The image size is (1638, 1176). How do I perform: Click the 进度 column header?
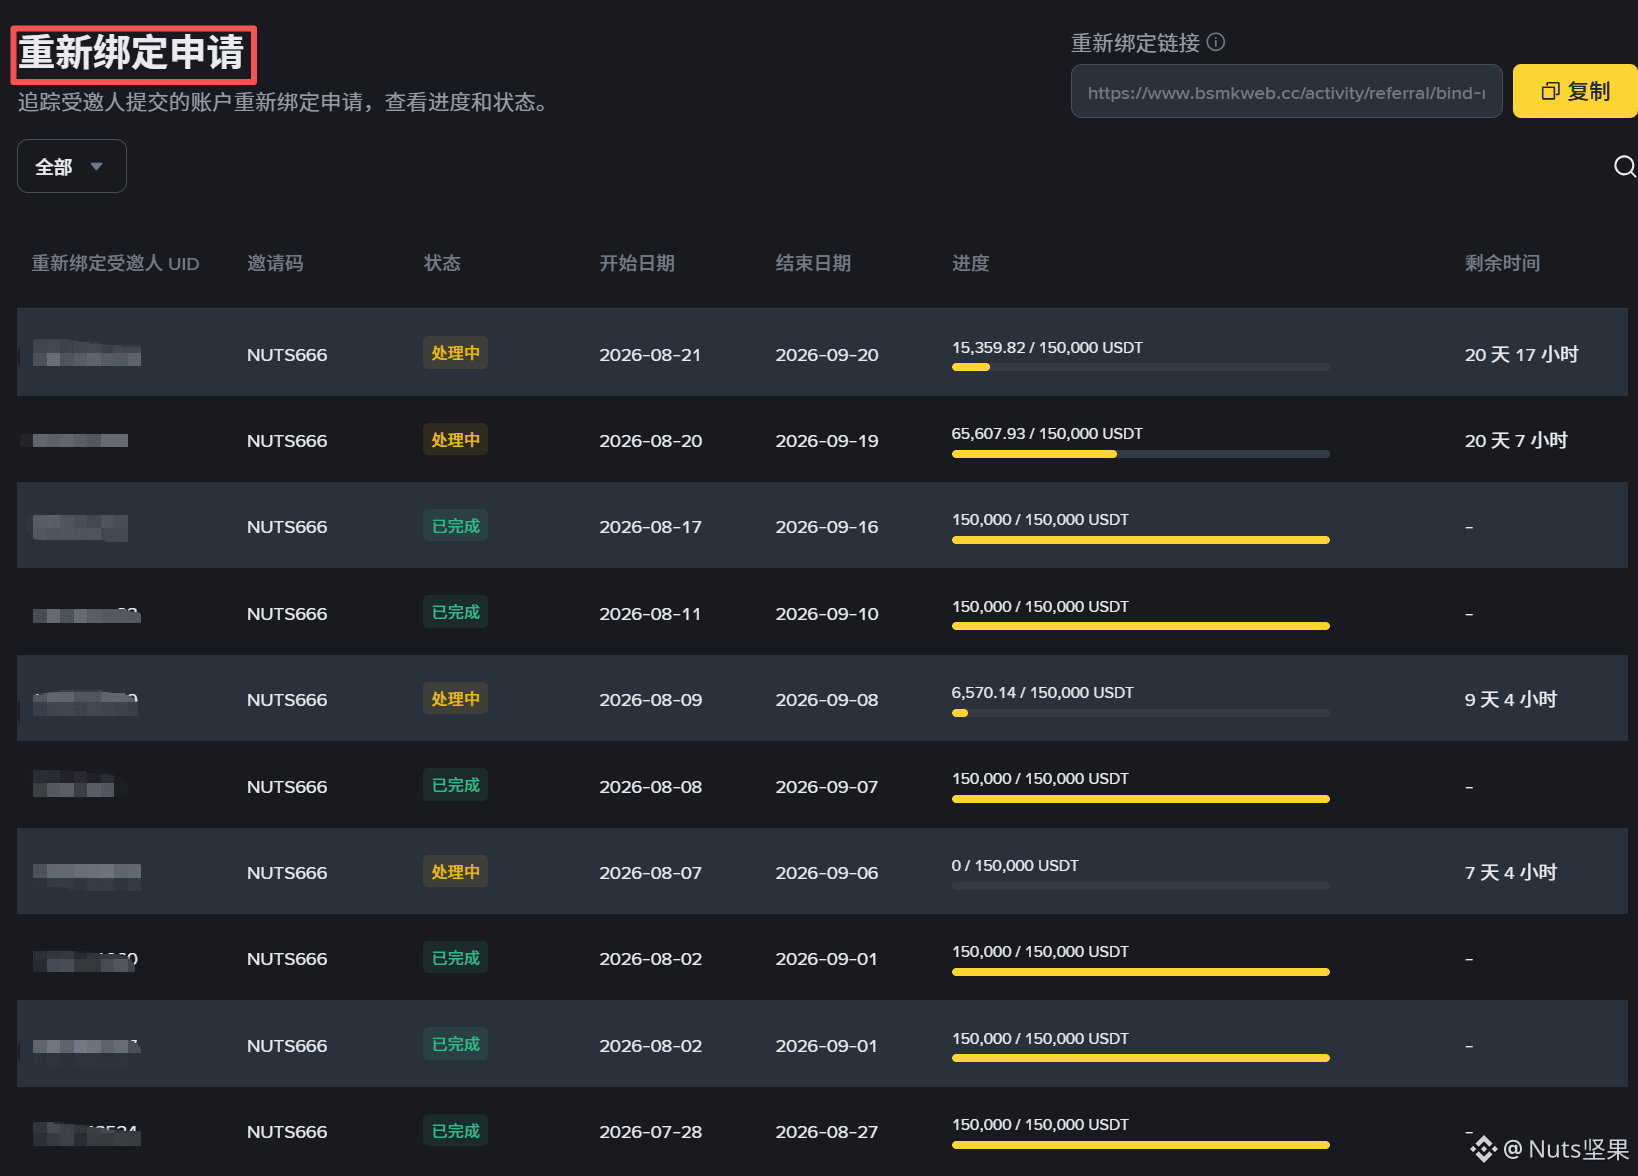pyautogui.click(x=970, y=263)
